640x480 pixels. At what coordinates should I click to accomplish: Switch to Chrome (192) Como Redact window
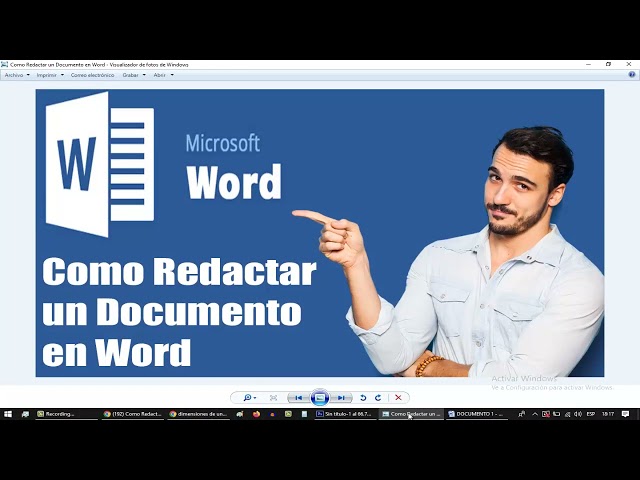[x=133, y=414]
